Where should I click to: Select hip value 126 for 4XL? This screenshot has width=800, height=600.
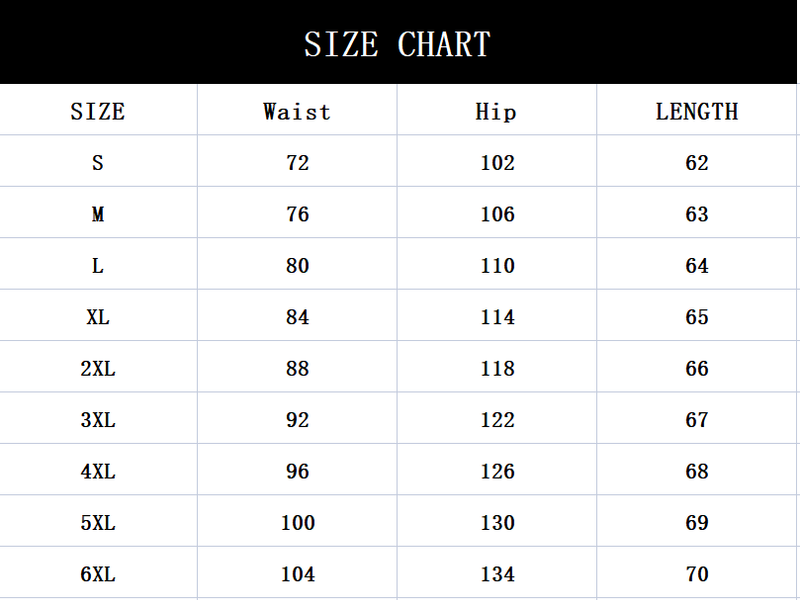(497, 471)
